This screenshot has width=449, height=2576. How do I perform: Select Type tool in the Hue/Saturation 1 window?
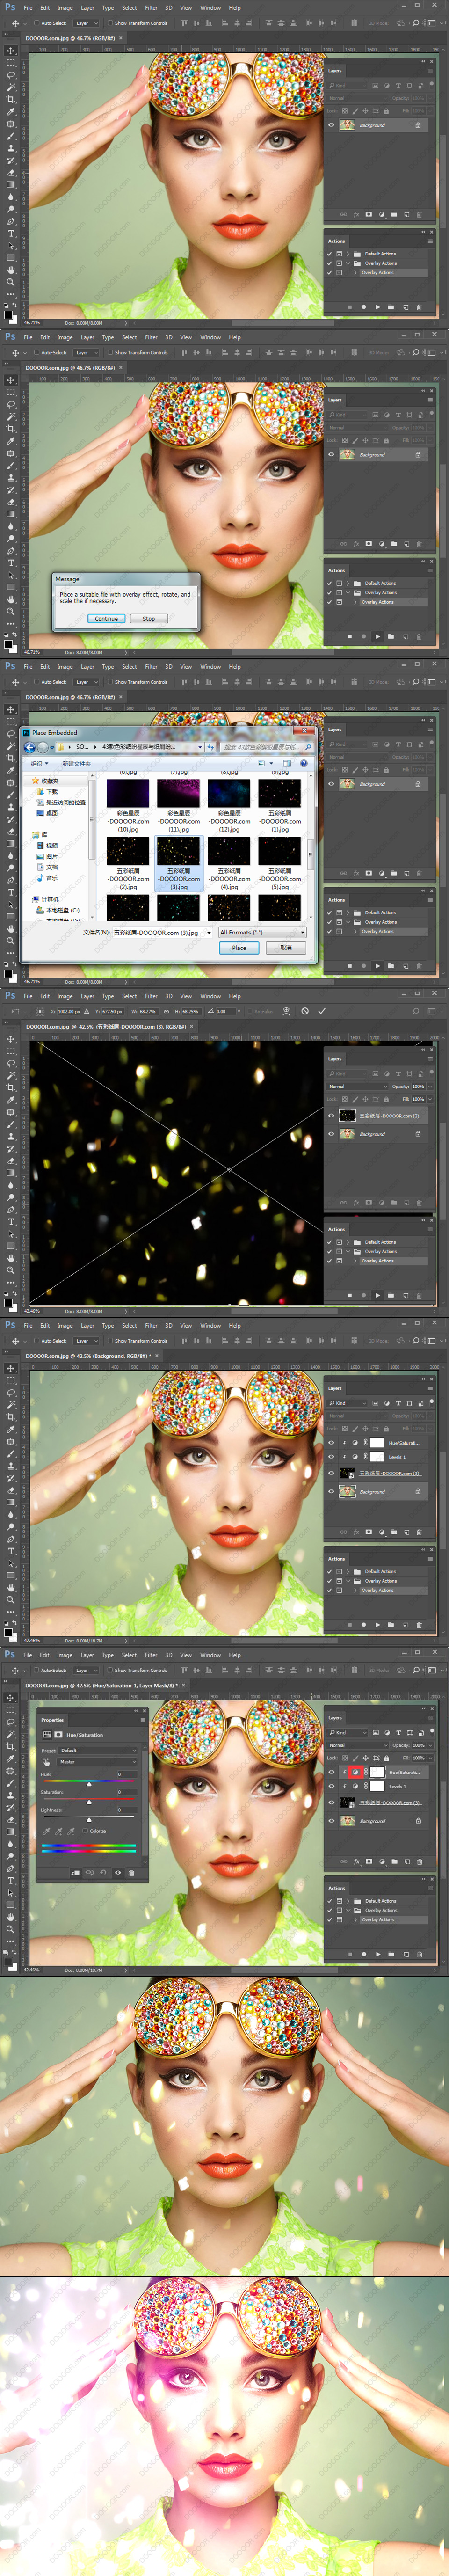click(x=11, y=1880)
